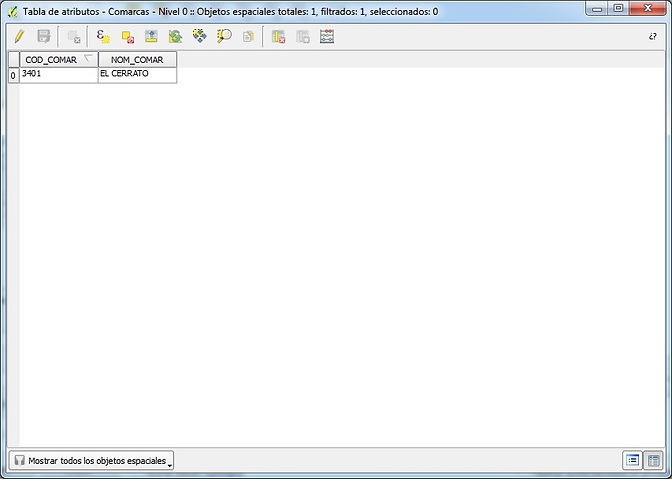The height and width of the screenshot is (482, 672).
Task: Open the select by expression tool
Action: pyautogui.click(x=103, y=36)
